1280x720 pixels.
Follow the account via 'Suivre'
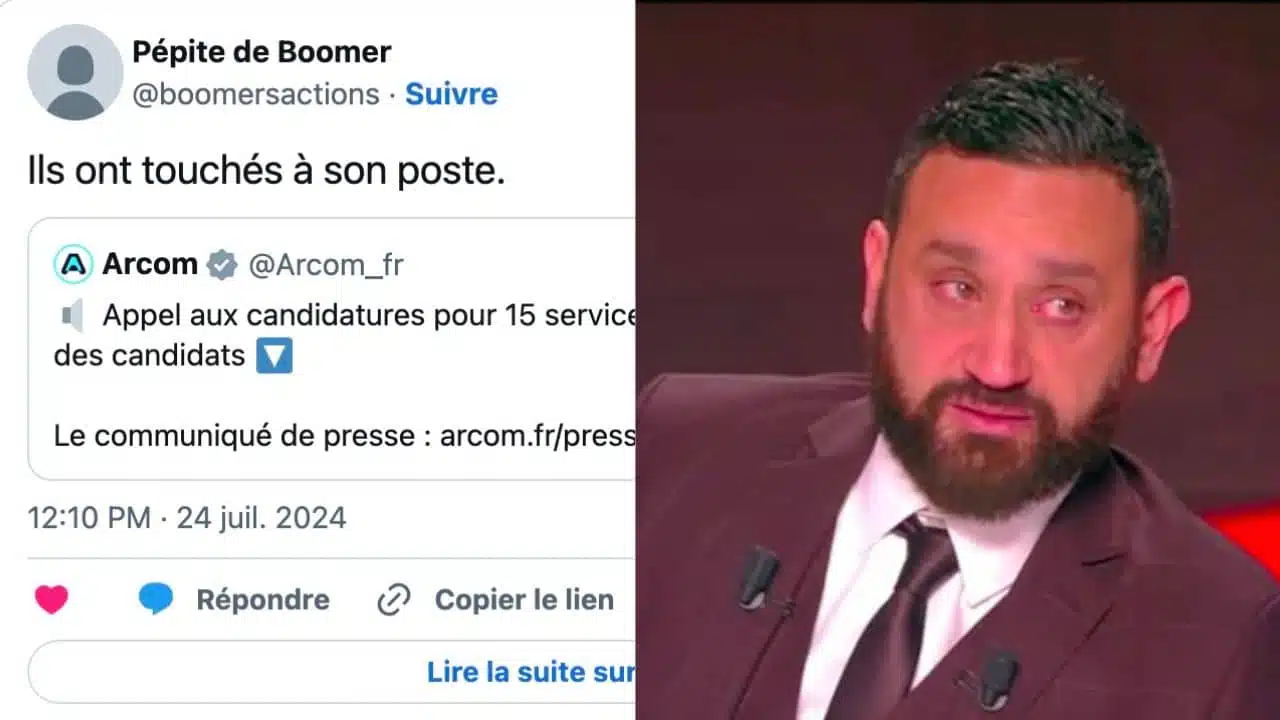pos(451,94)
